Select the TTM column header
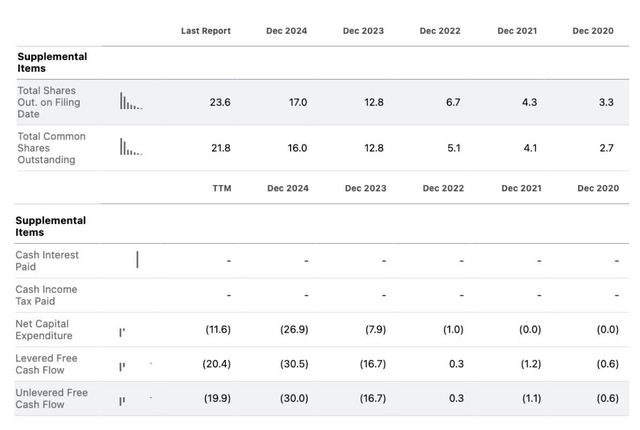This screenshot has width=640, height=430. pyautogui.click(x=221, y=188)
